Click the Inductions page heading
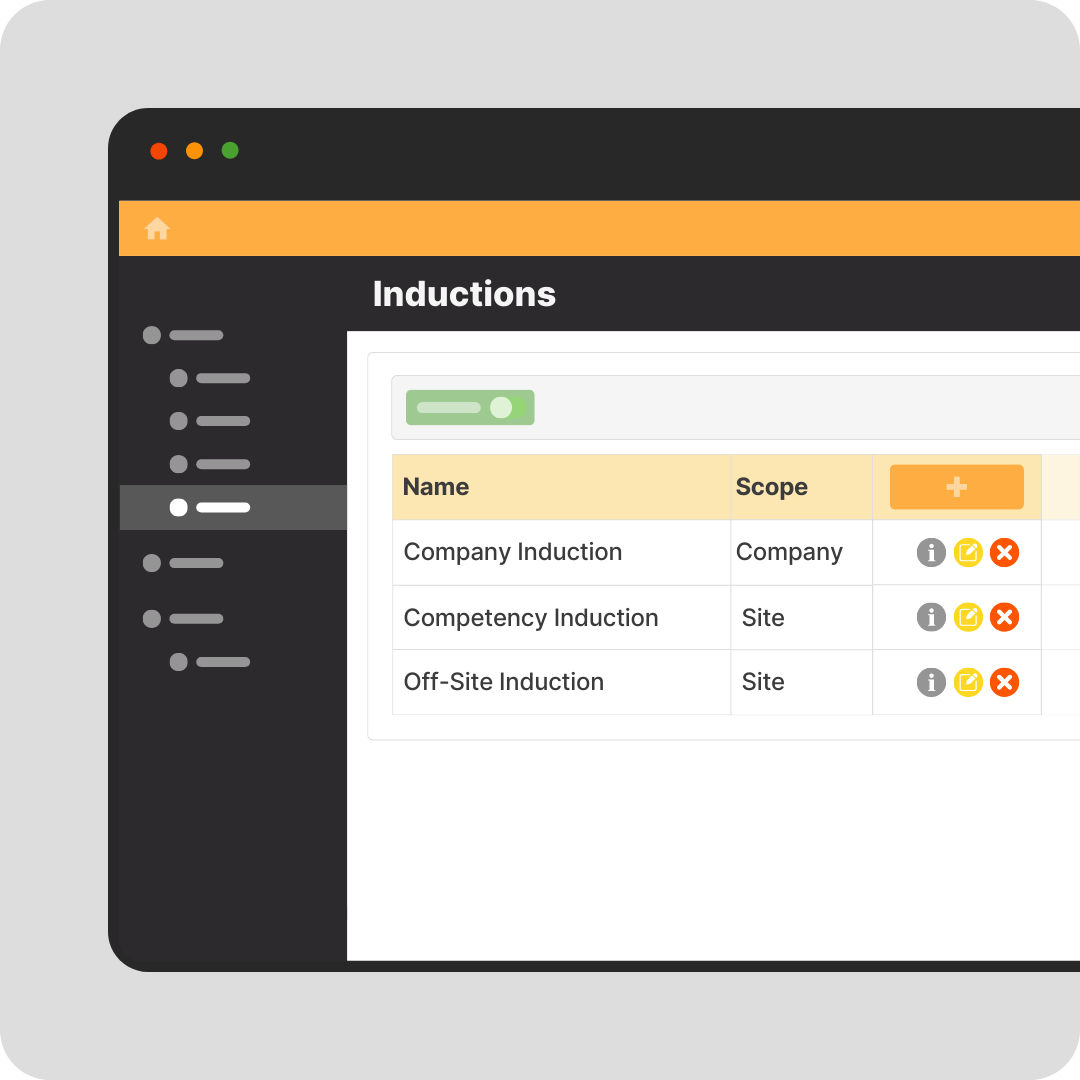Viewport: 1080px width, 1080px height. click(x=464, y=294)
